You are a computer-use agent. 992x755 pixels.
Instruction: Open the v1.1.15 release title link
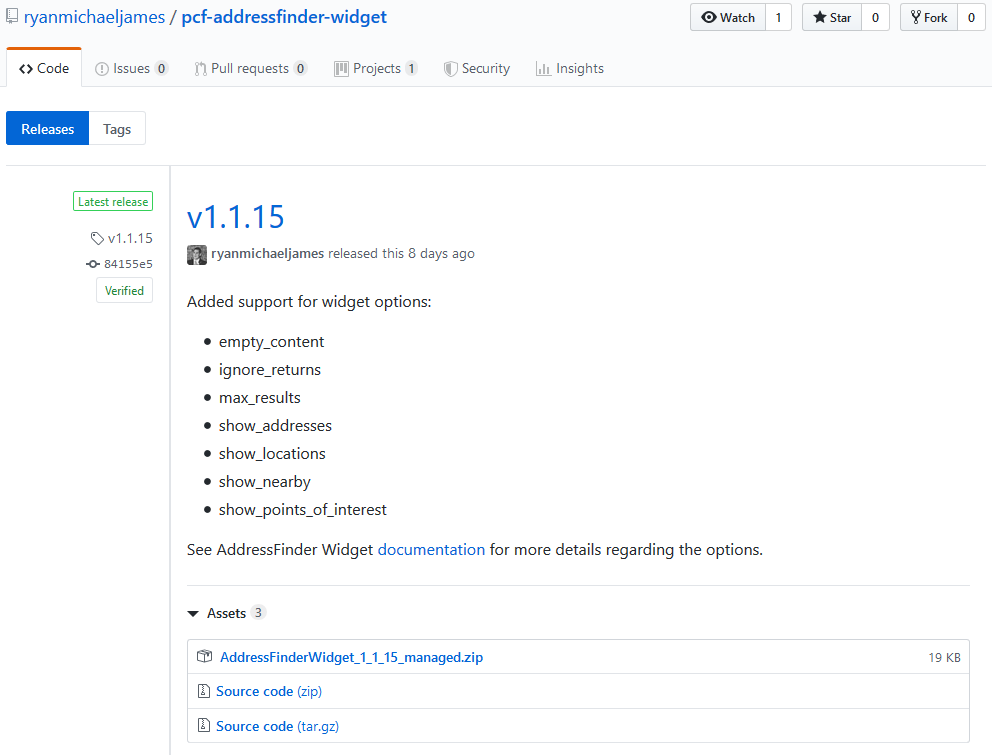(236, 217)
